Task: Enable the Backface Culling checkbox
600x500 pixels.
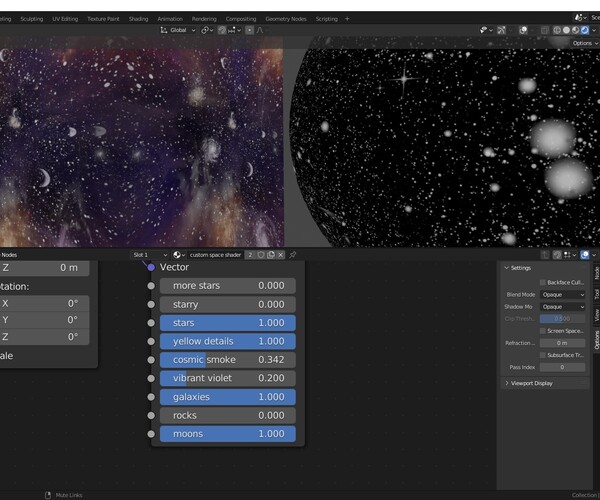Action: [x=543, y=283]
